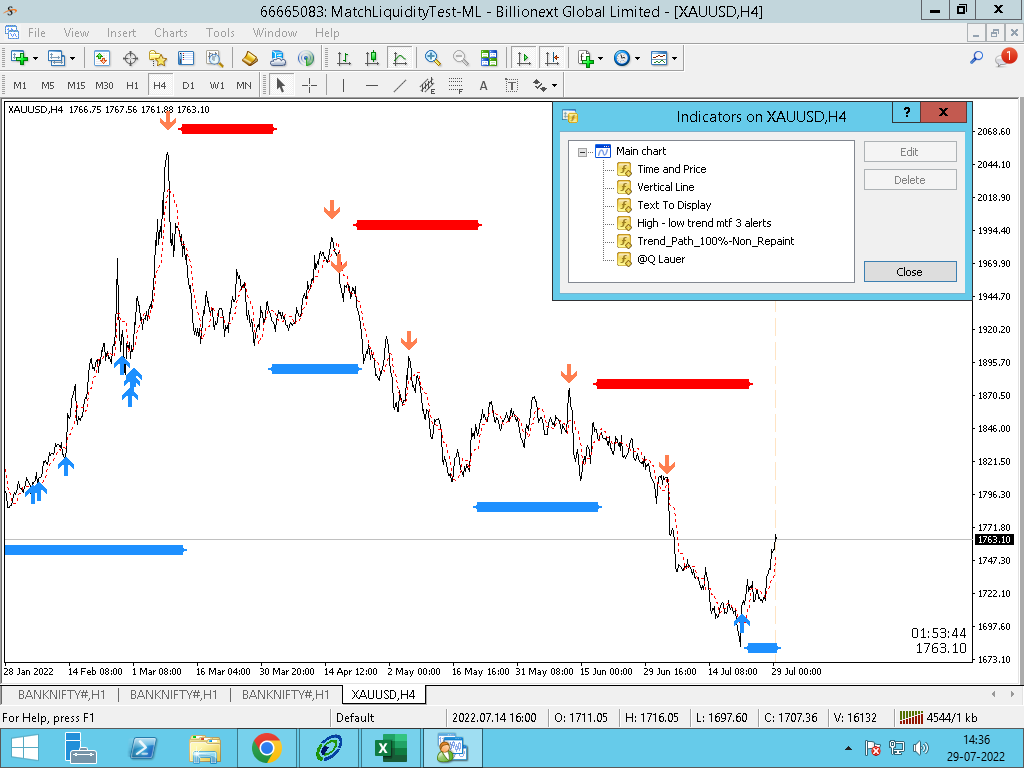Click the Templates icon
Image resolution: width=1024 pixels, height=768 pixels.
659,58
